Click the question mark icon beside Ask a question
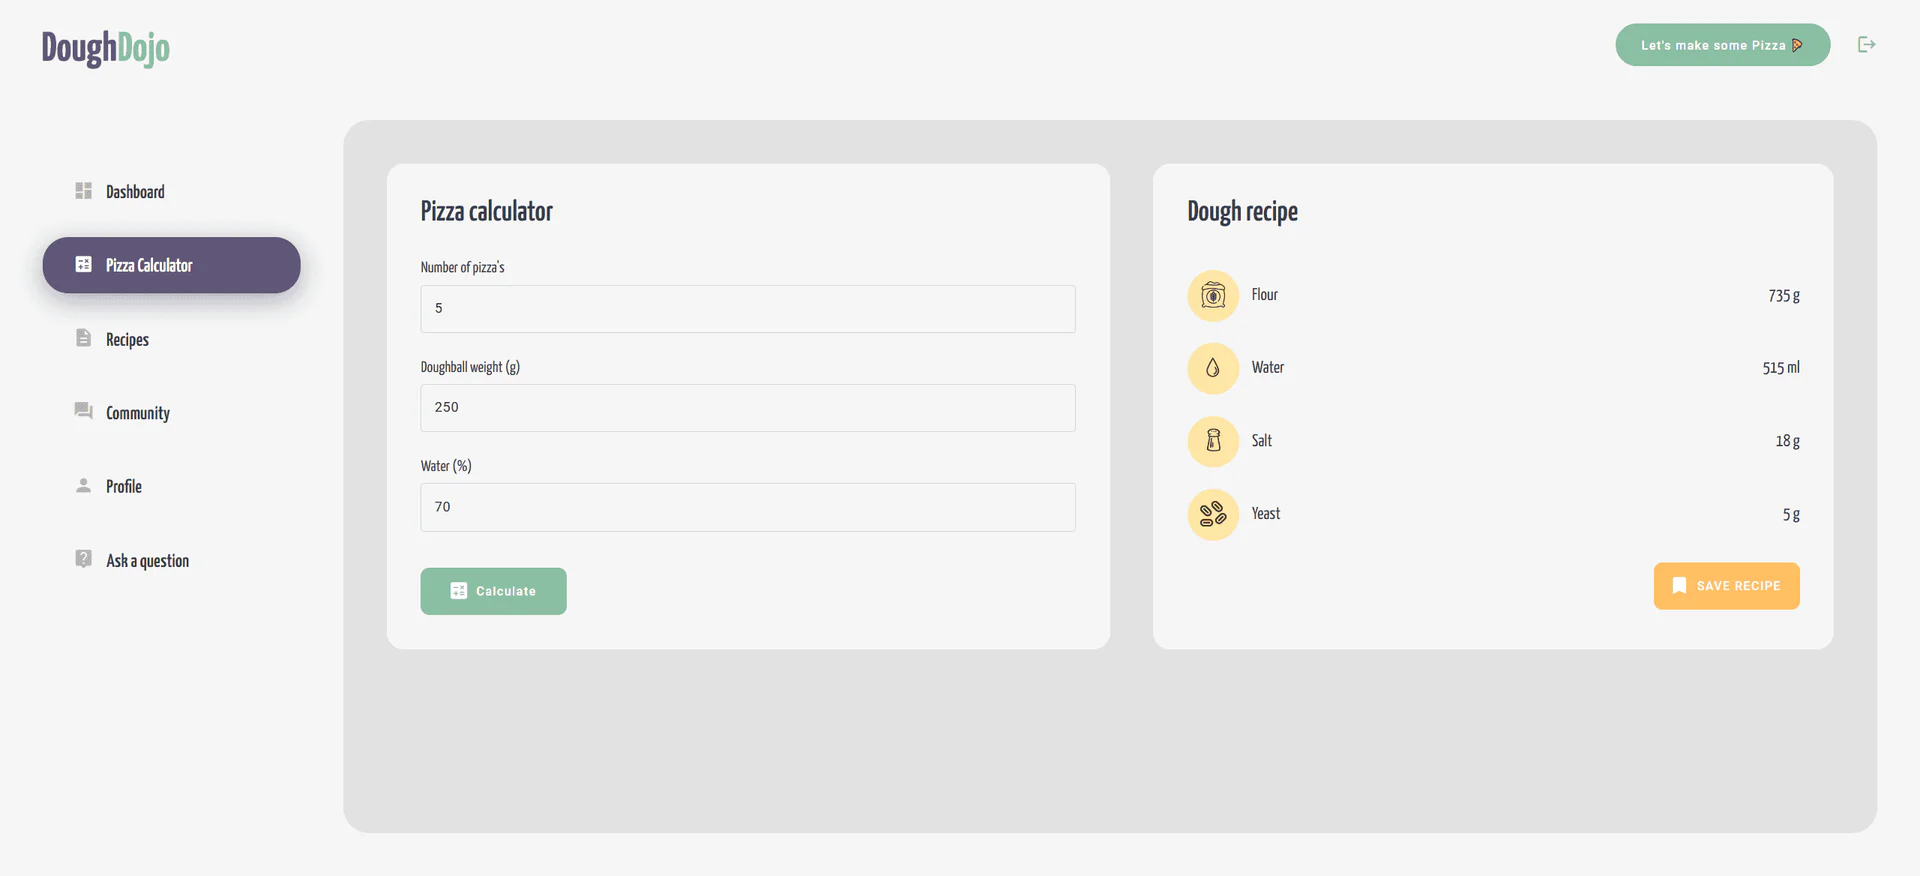 [83, 559]
